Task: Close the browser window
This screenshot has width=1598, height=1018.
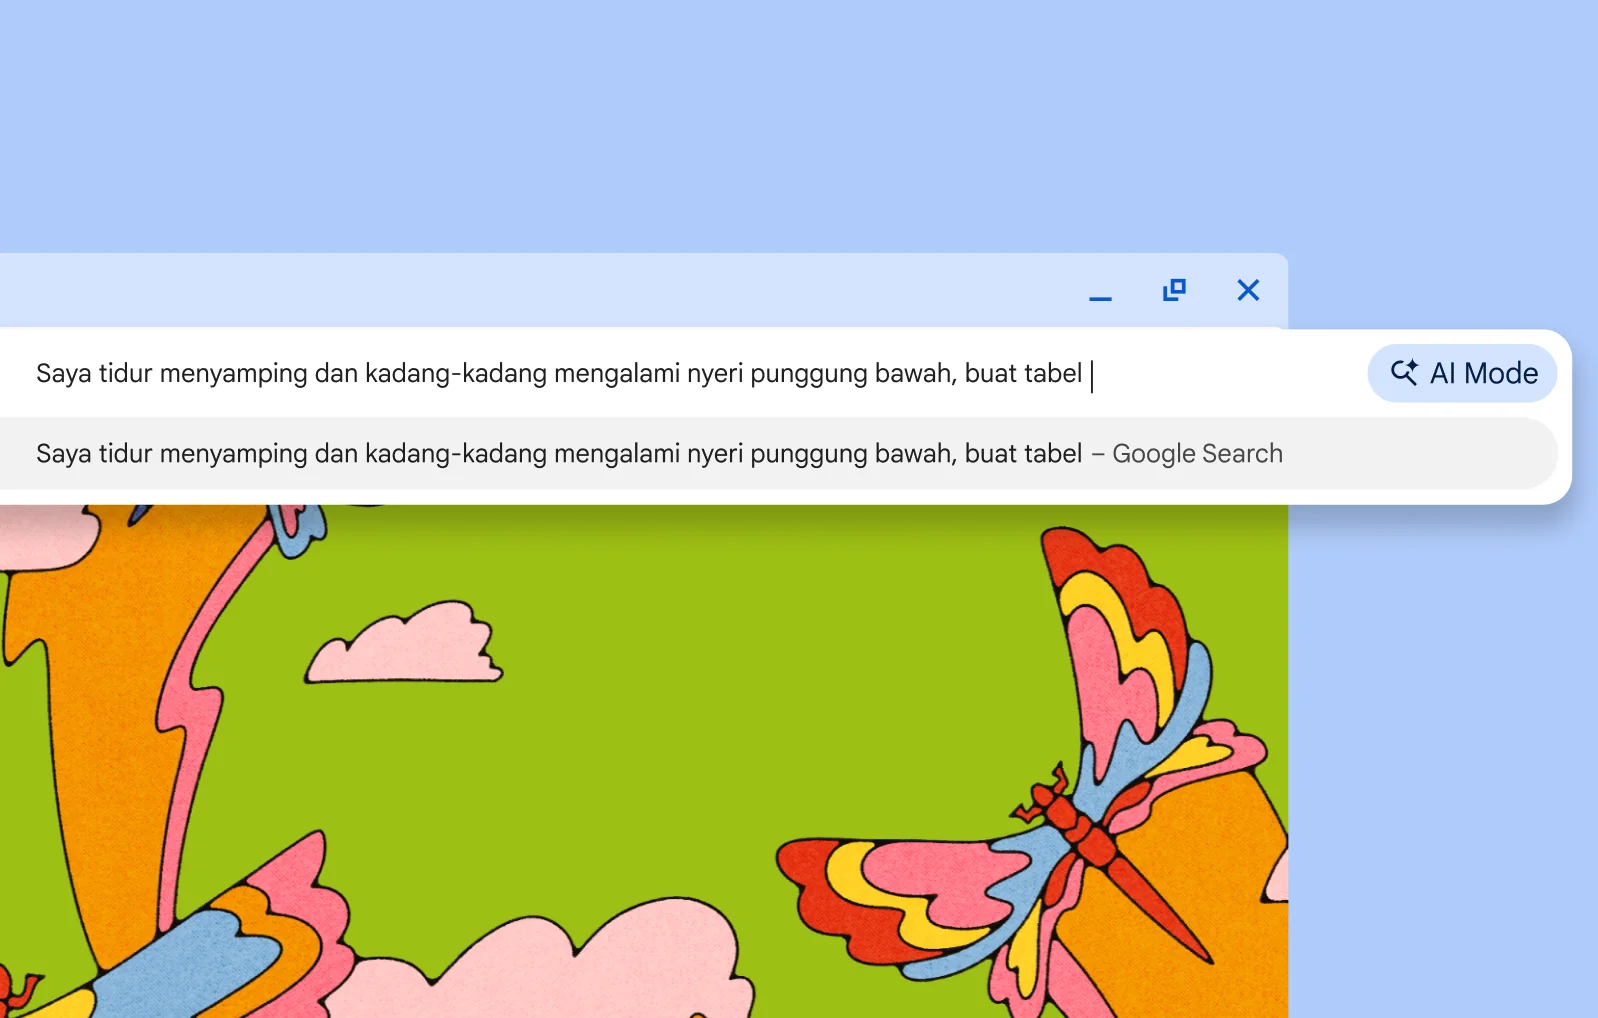Action: [1248, 290]
